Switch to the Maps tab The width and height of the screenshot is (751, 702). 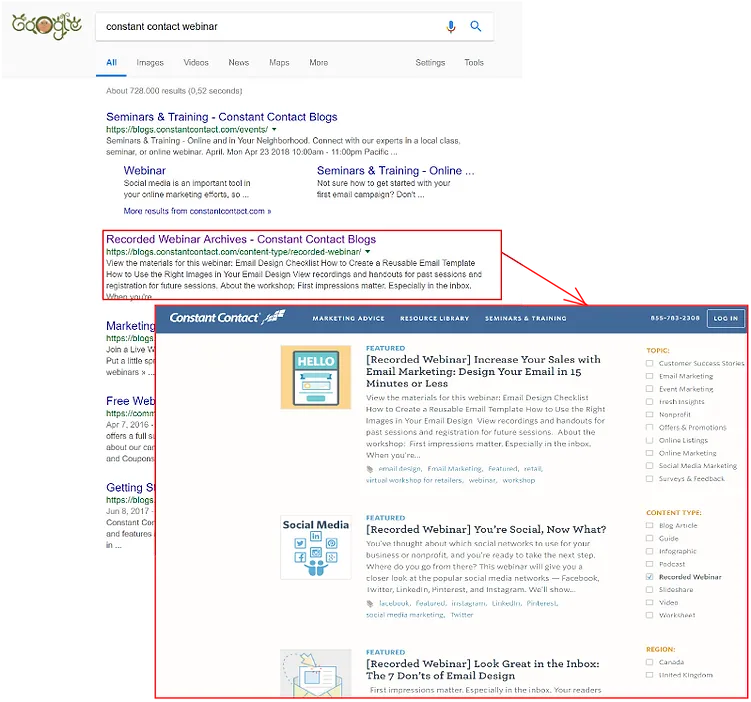pyautogui.click(x=279, y=63)
